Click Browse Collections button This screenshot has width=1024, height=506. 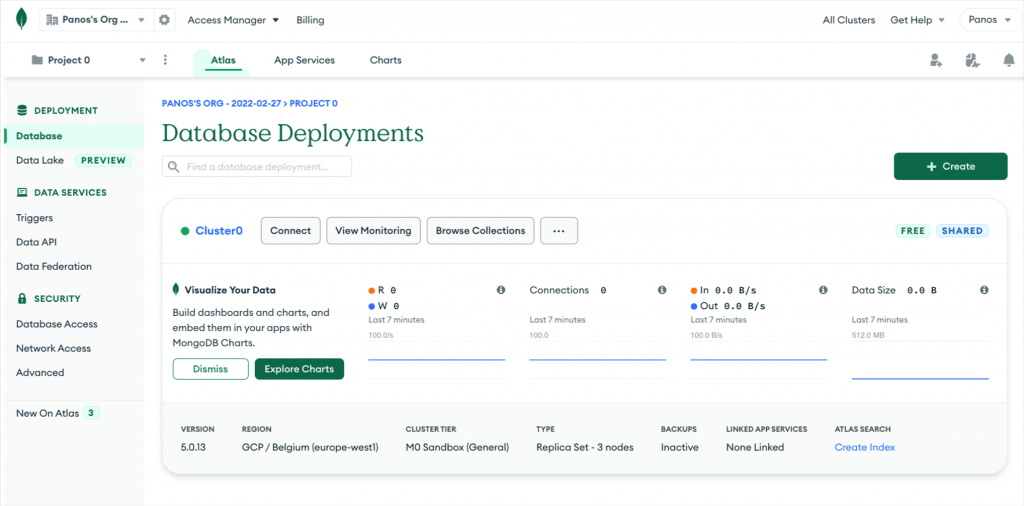pos(481,230)
